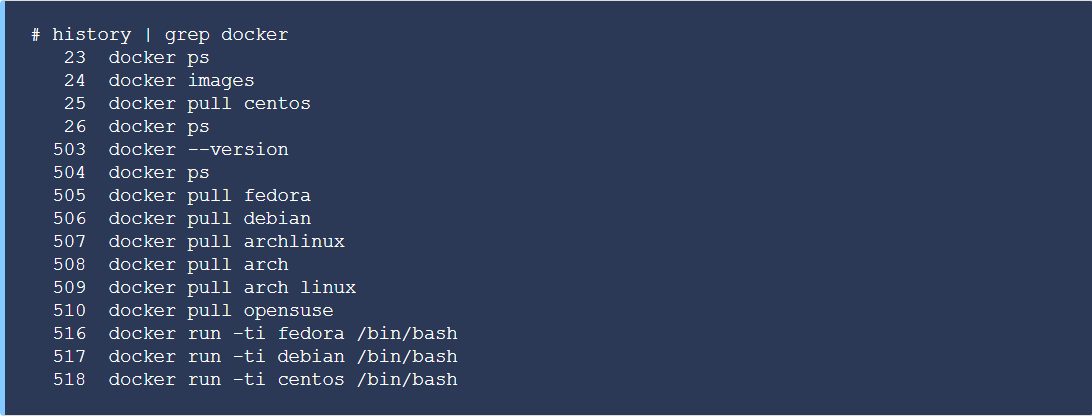The image size is (1092, 416).
Task: Click the history number 518
Action: 70,380
